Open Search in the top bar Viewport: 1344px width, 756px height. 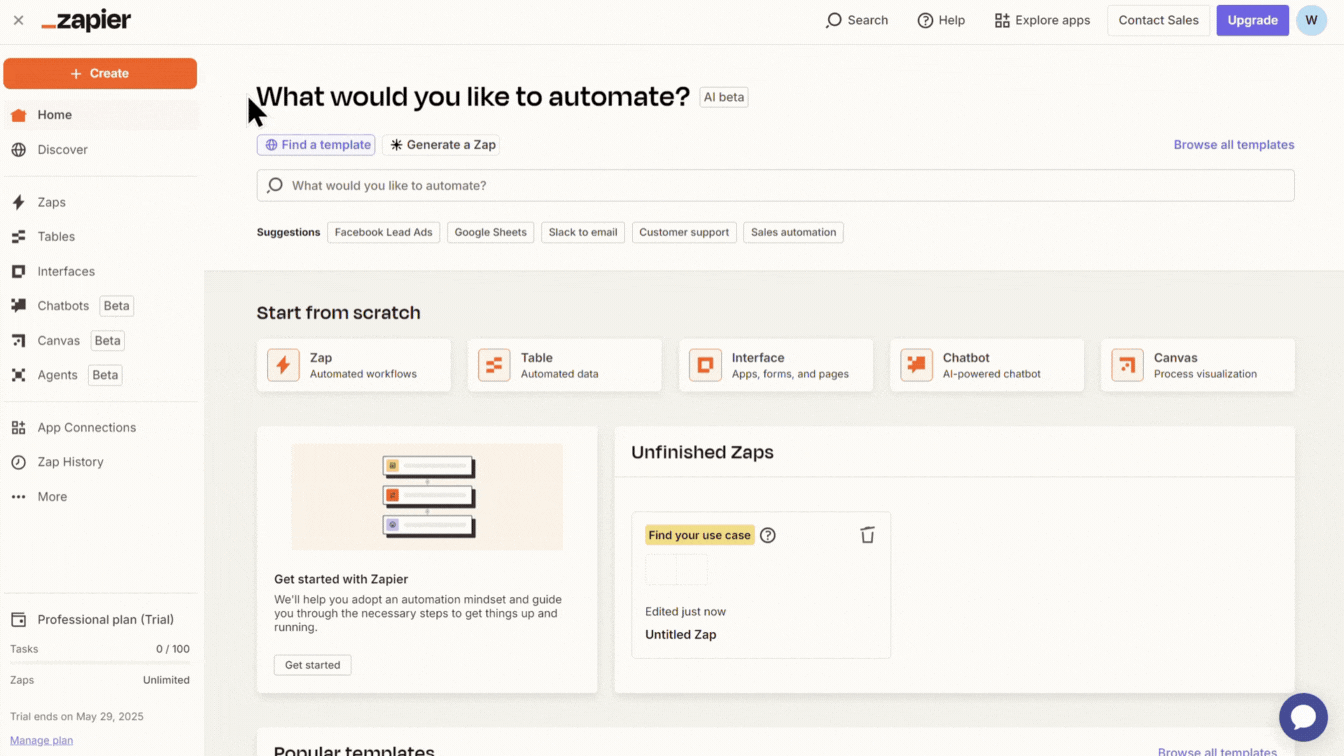coord(857,20)
